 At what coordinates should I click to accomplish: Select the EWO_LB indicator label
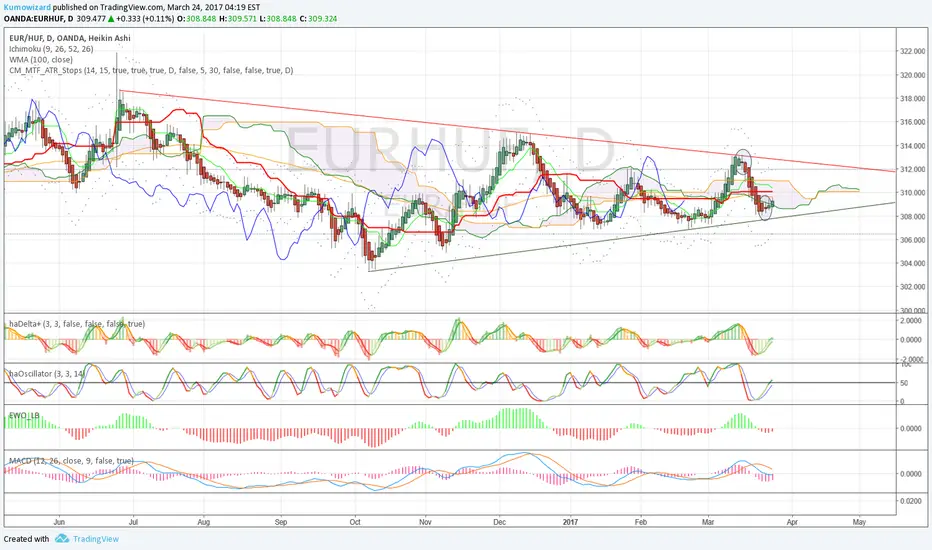(x=24, y=414)
